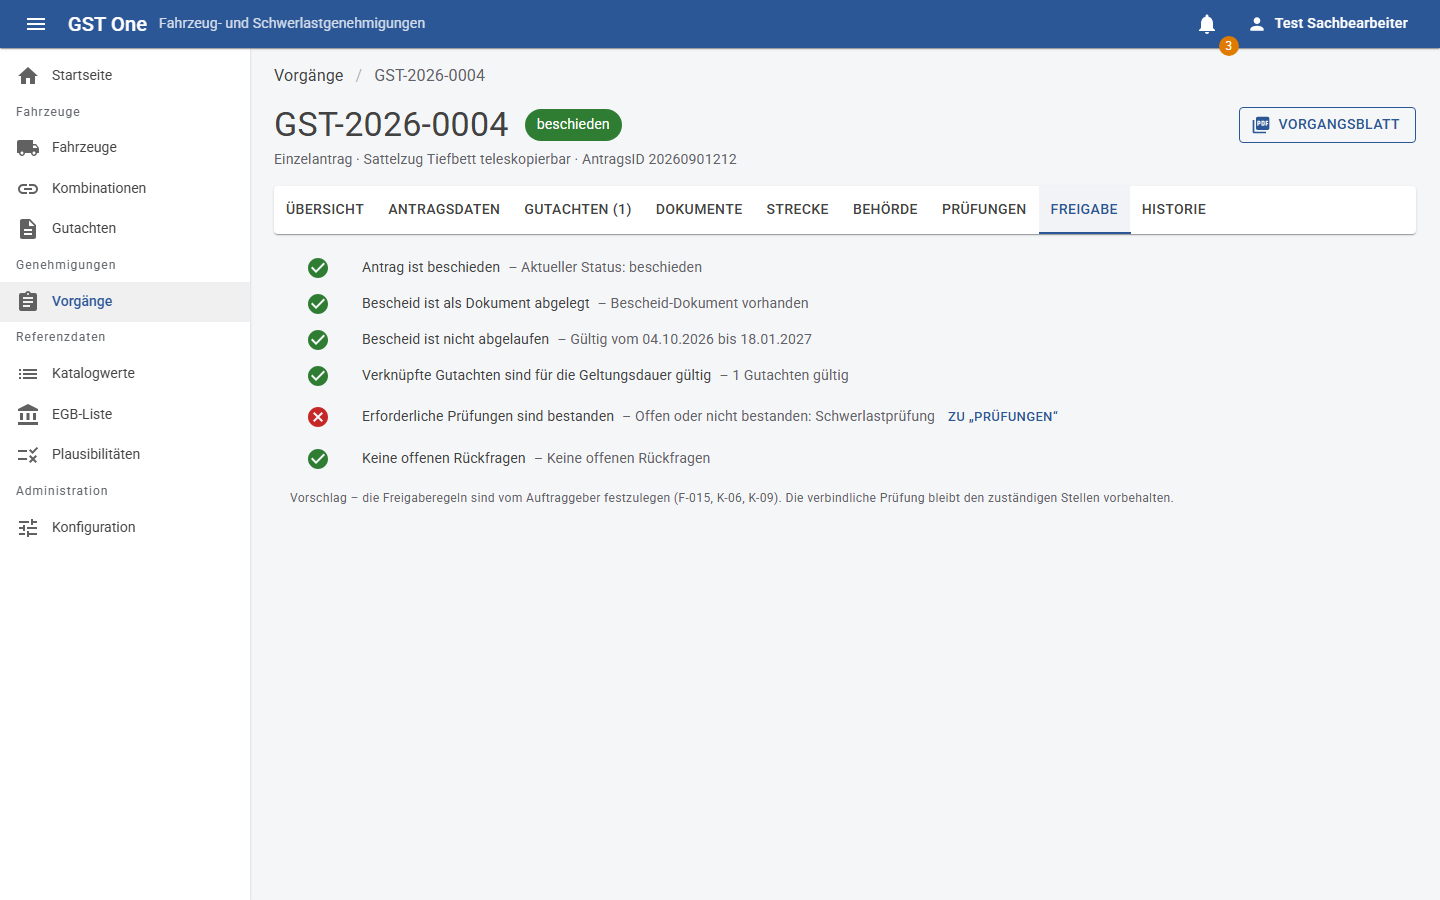Screen dimensions: 1440x900
Task: Select the Freigabe tab
Action: pyautogui.click(x=1084, y=210)
